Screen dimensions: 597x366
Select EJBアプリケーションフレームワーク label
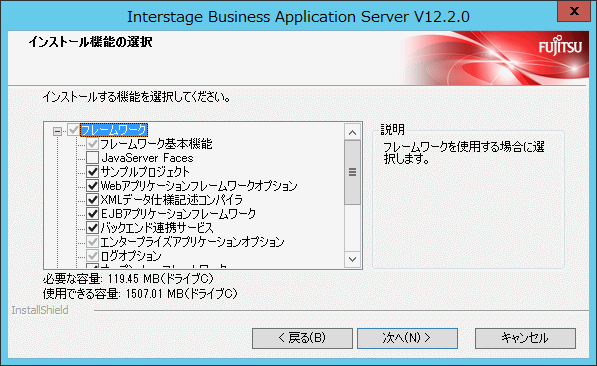tap(178, 214)
